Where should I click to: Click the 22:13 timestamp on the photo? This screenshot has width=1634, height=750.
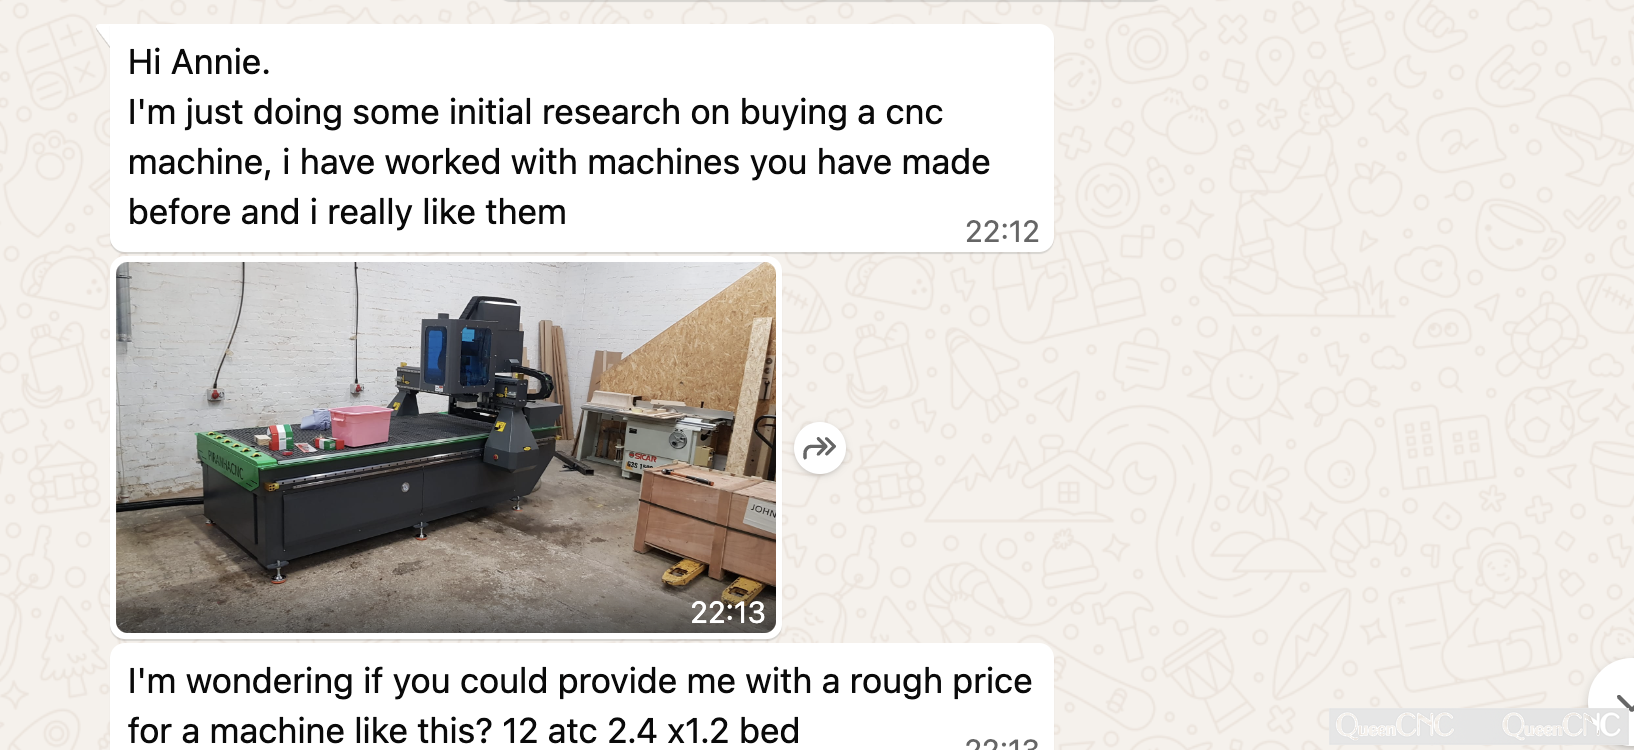[x=727, y=612]
